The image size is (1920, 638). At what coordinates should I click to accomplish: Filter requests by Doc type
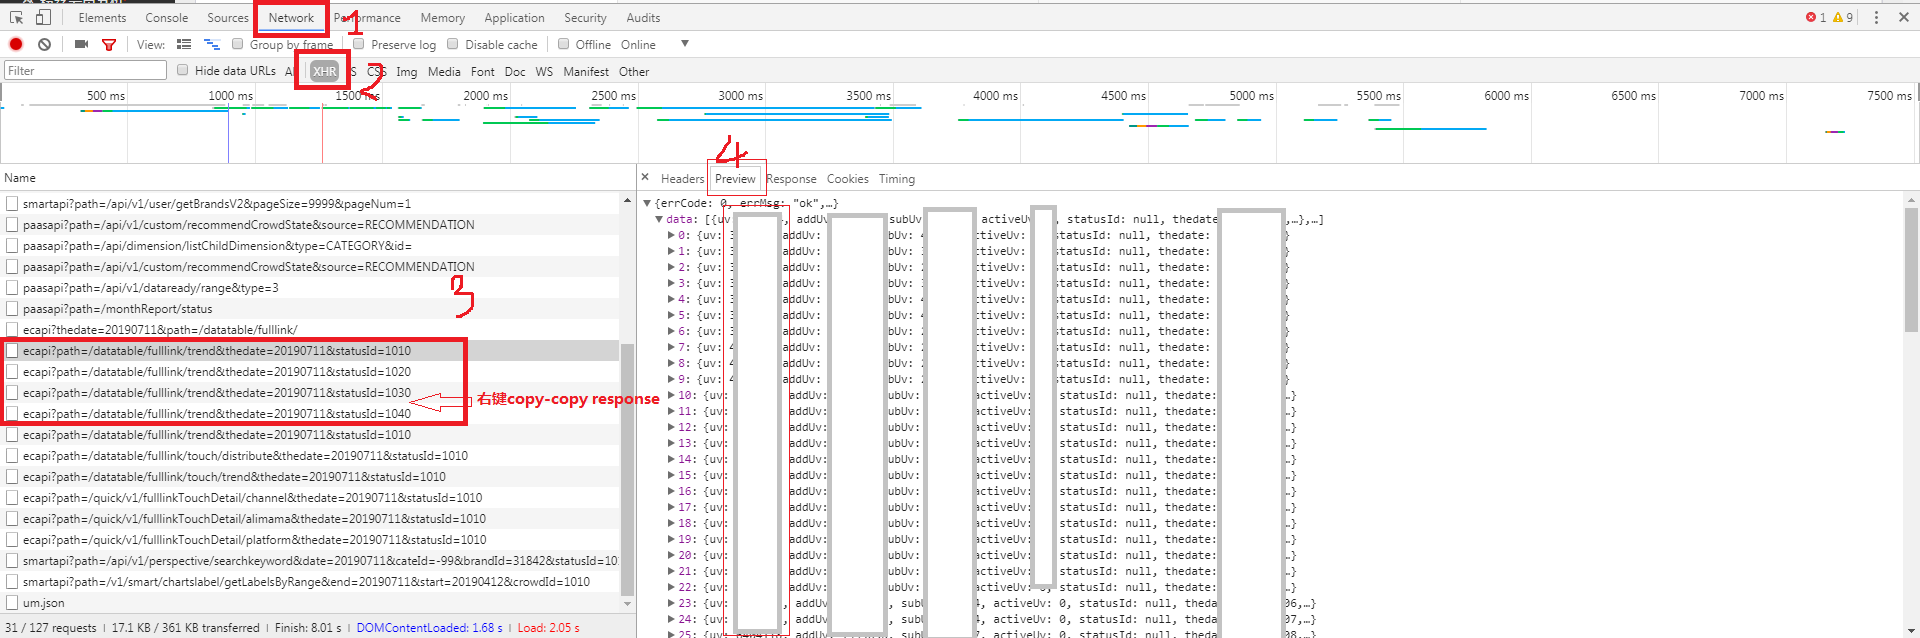pyautogui.click(x=515, y=72)
